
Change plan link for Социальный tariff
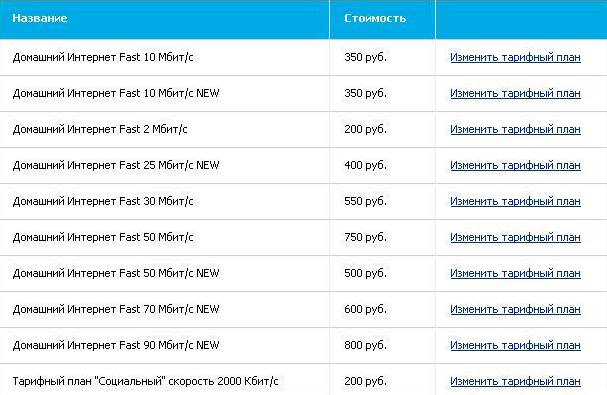click(x=515, y=381)
